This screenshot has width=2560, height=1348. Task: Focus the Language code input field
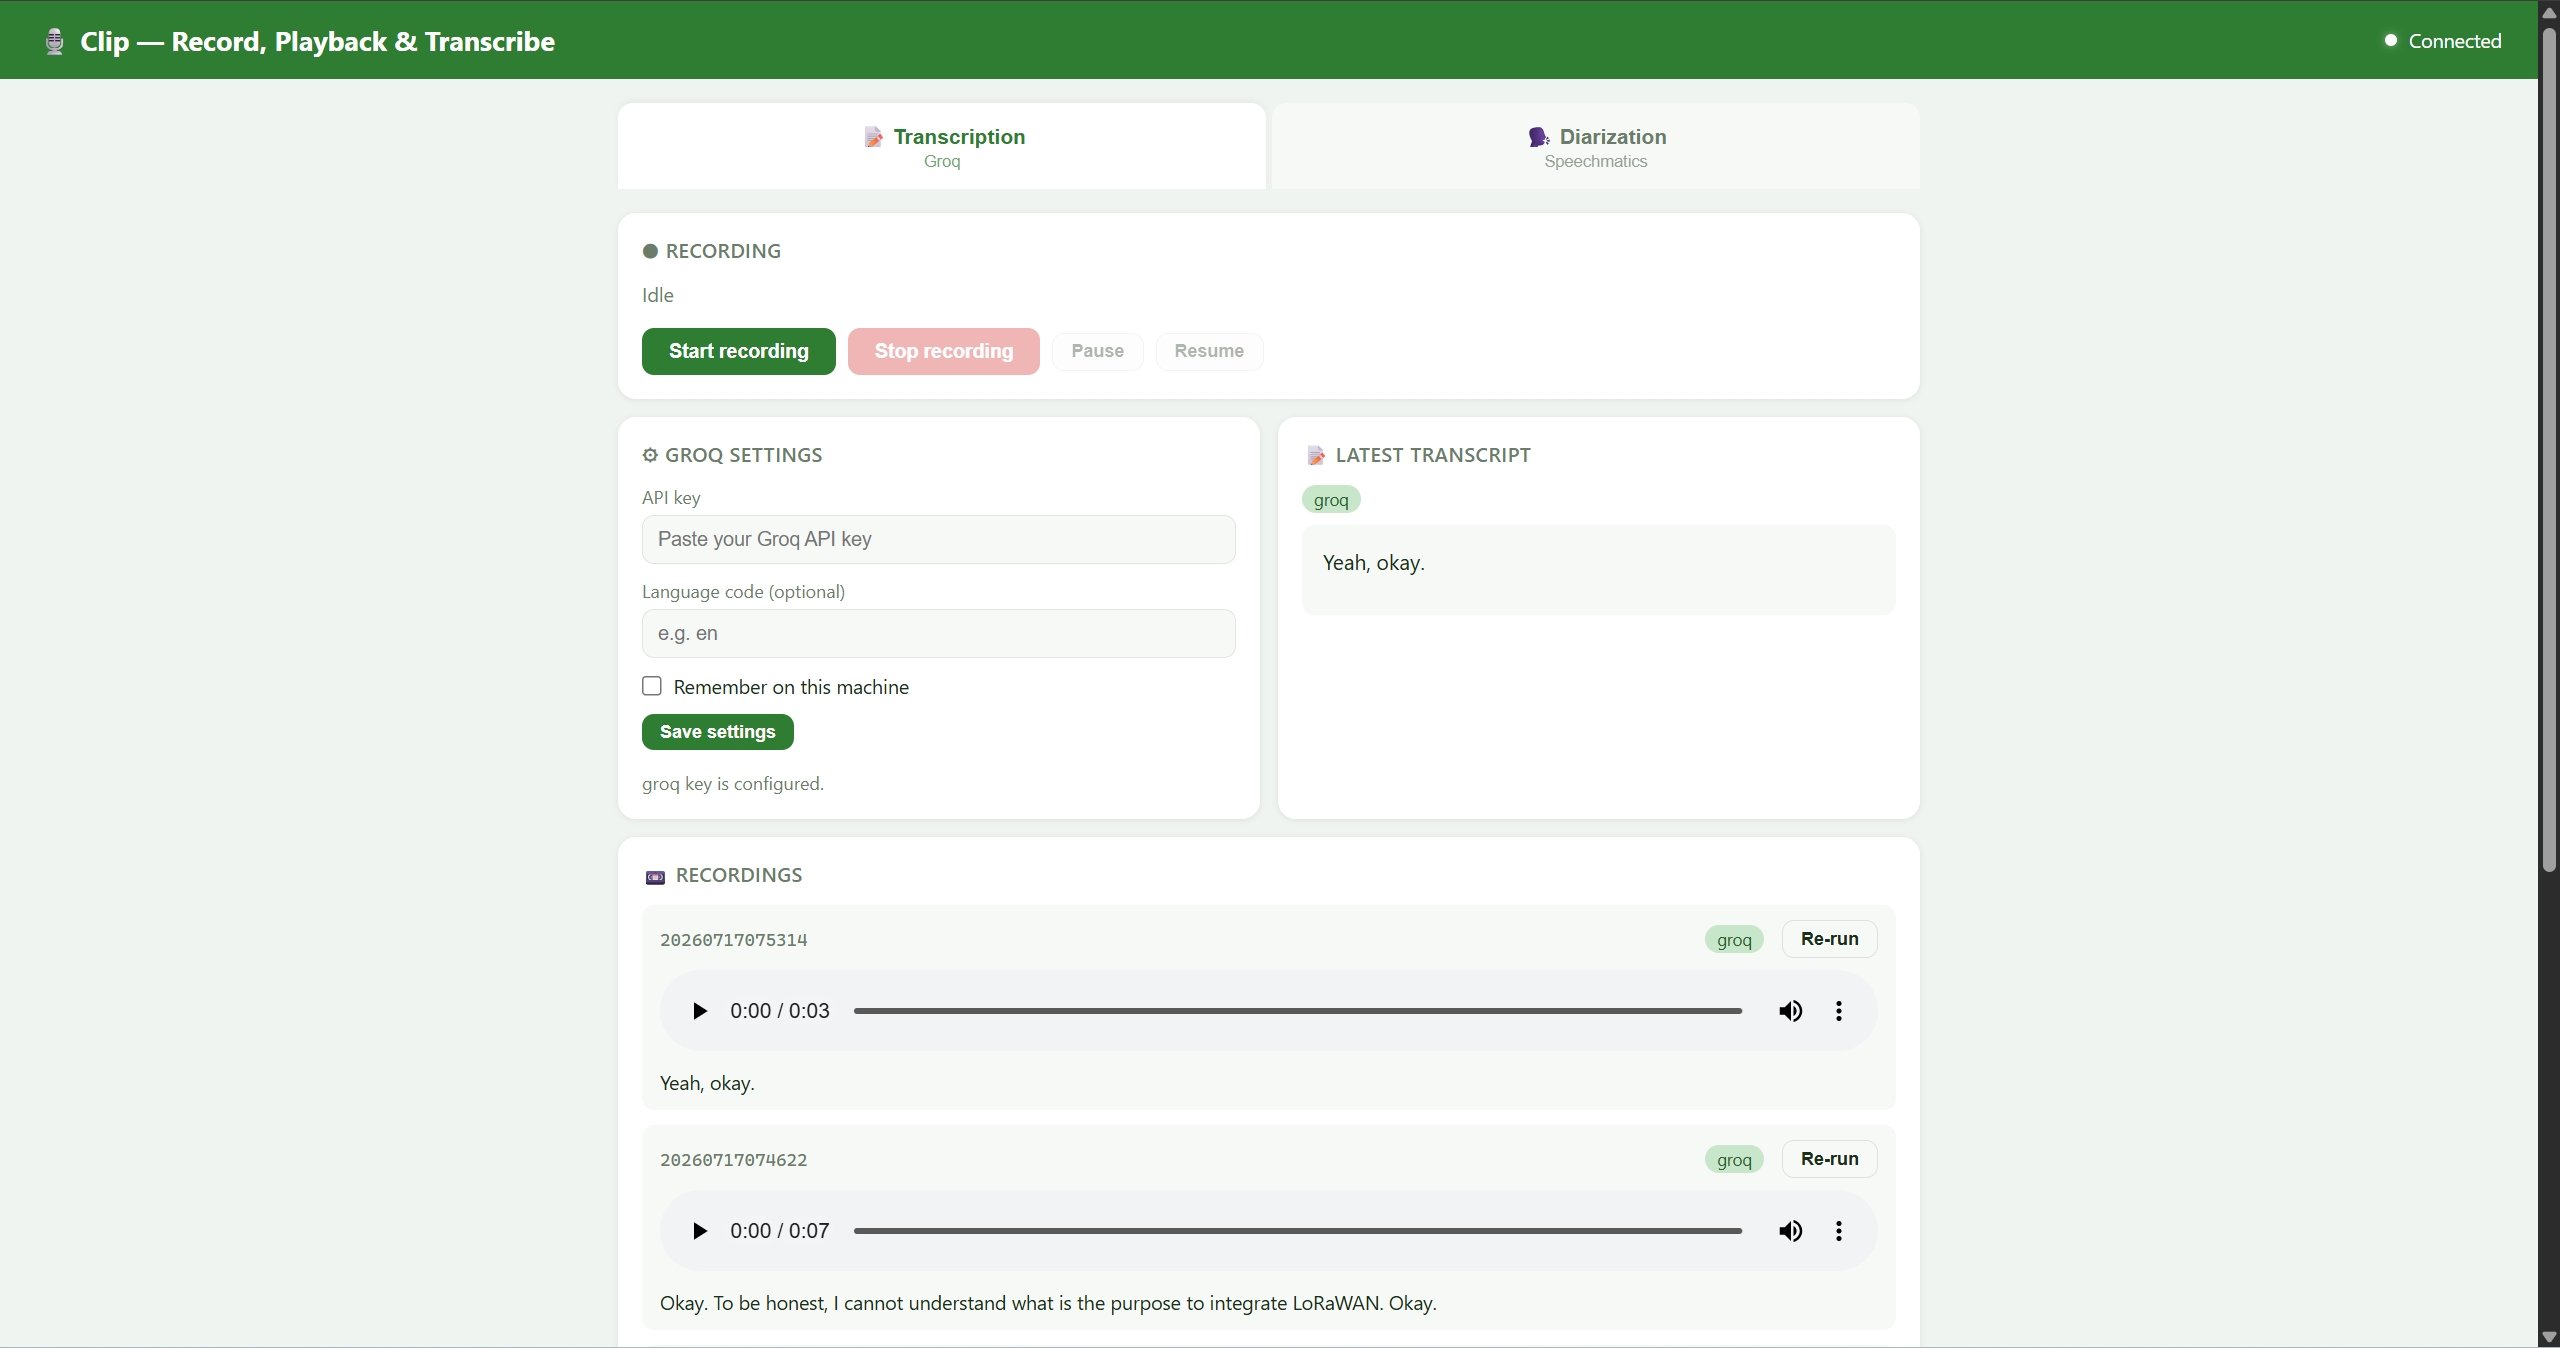[939, 633]
